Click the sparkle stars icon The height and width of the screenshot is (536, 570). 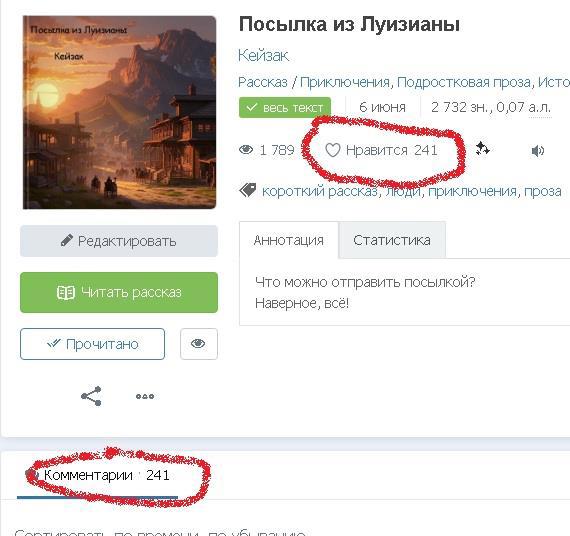click(483, 149)
